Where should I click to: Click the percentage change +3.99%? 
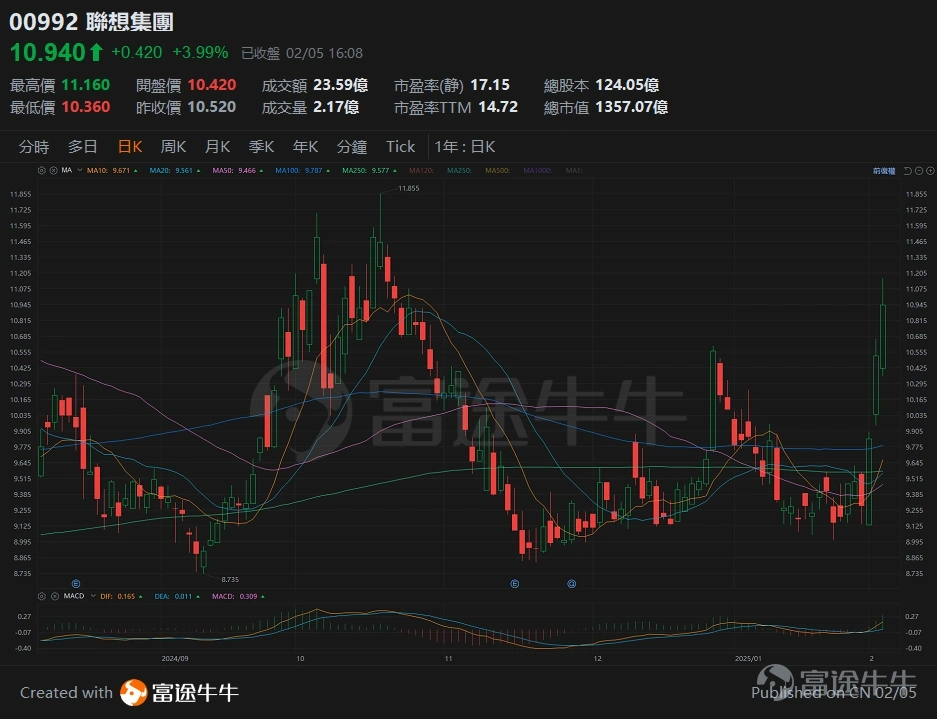tap(200, 53)
